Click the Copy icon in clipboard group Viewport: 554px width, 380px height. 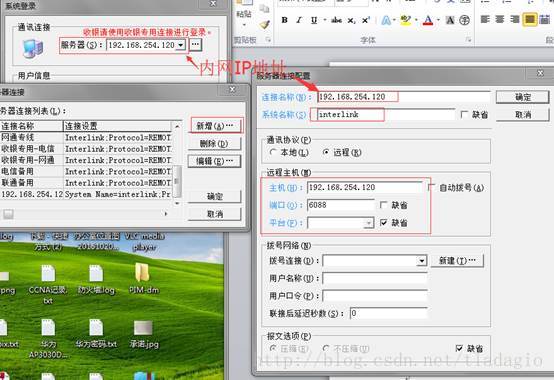tap(264, 8)
